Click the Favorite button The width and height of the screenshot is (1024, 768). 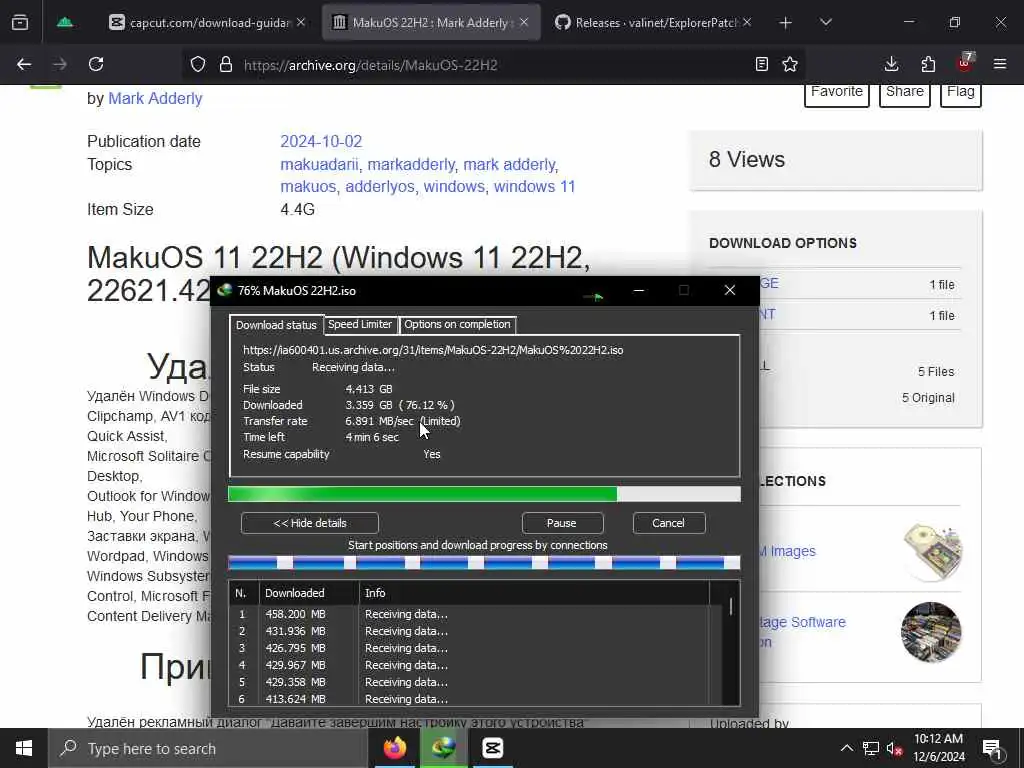pyautogui.click(x=837, y=93)
